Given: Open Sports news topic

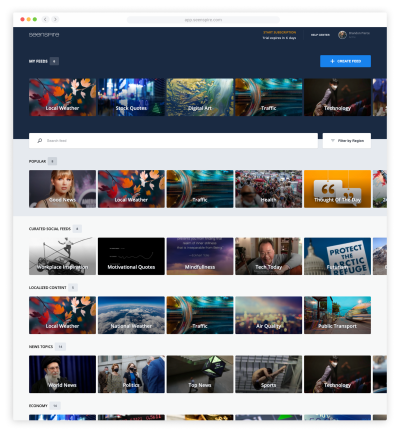Looking at the screenshot, I should (269, 374).
